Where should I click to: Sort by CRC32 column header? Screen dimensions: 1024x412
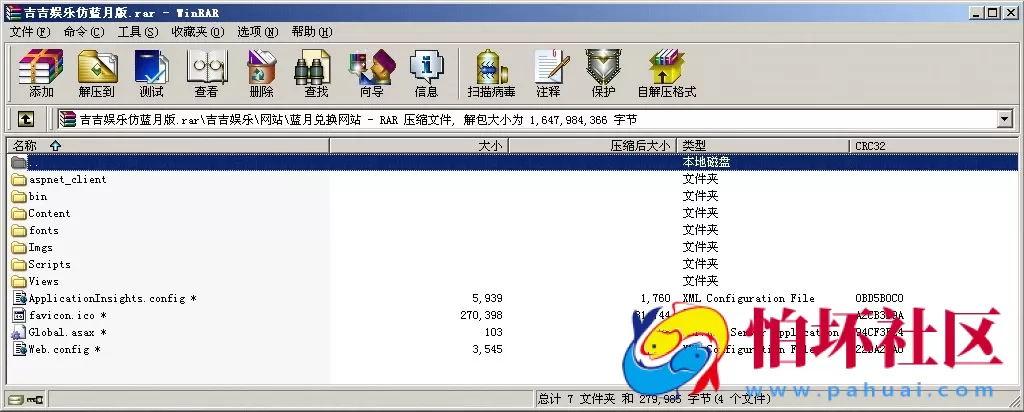pyautogui.click(x=934, y=146)
